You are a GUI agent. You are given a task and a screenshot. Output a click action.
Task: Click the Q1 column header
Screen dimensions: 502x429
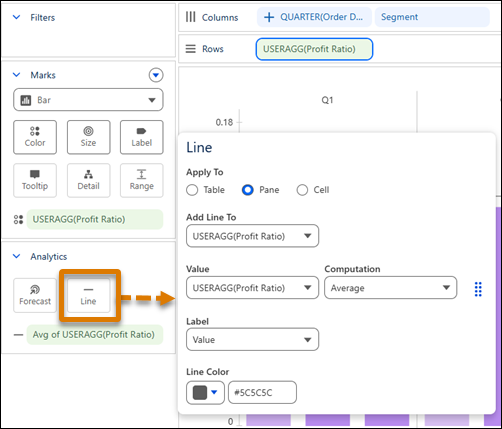pos(327,100)
